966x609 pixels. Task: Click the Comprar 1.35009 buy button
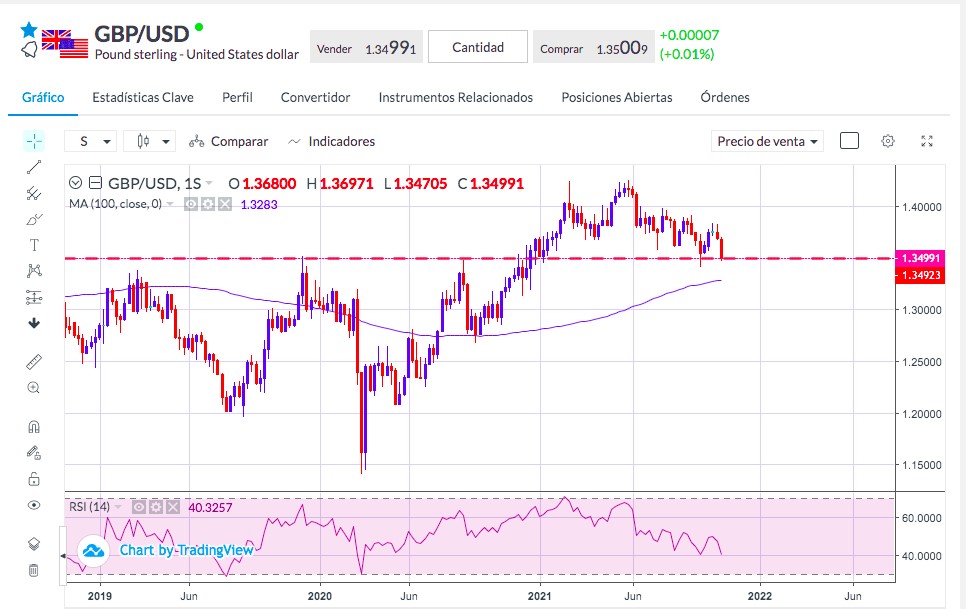[593, 47]
